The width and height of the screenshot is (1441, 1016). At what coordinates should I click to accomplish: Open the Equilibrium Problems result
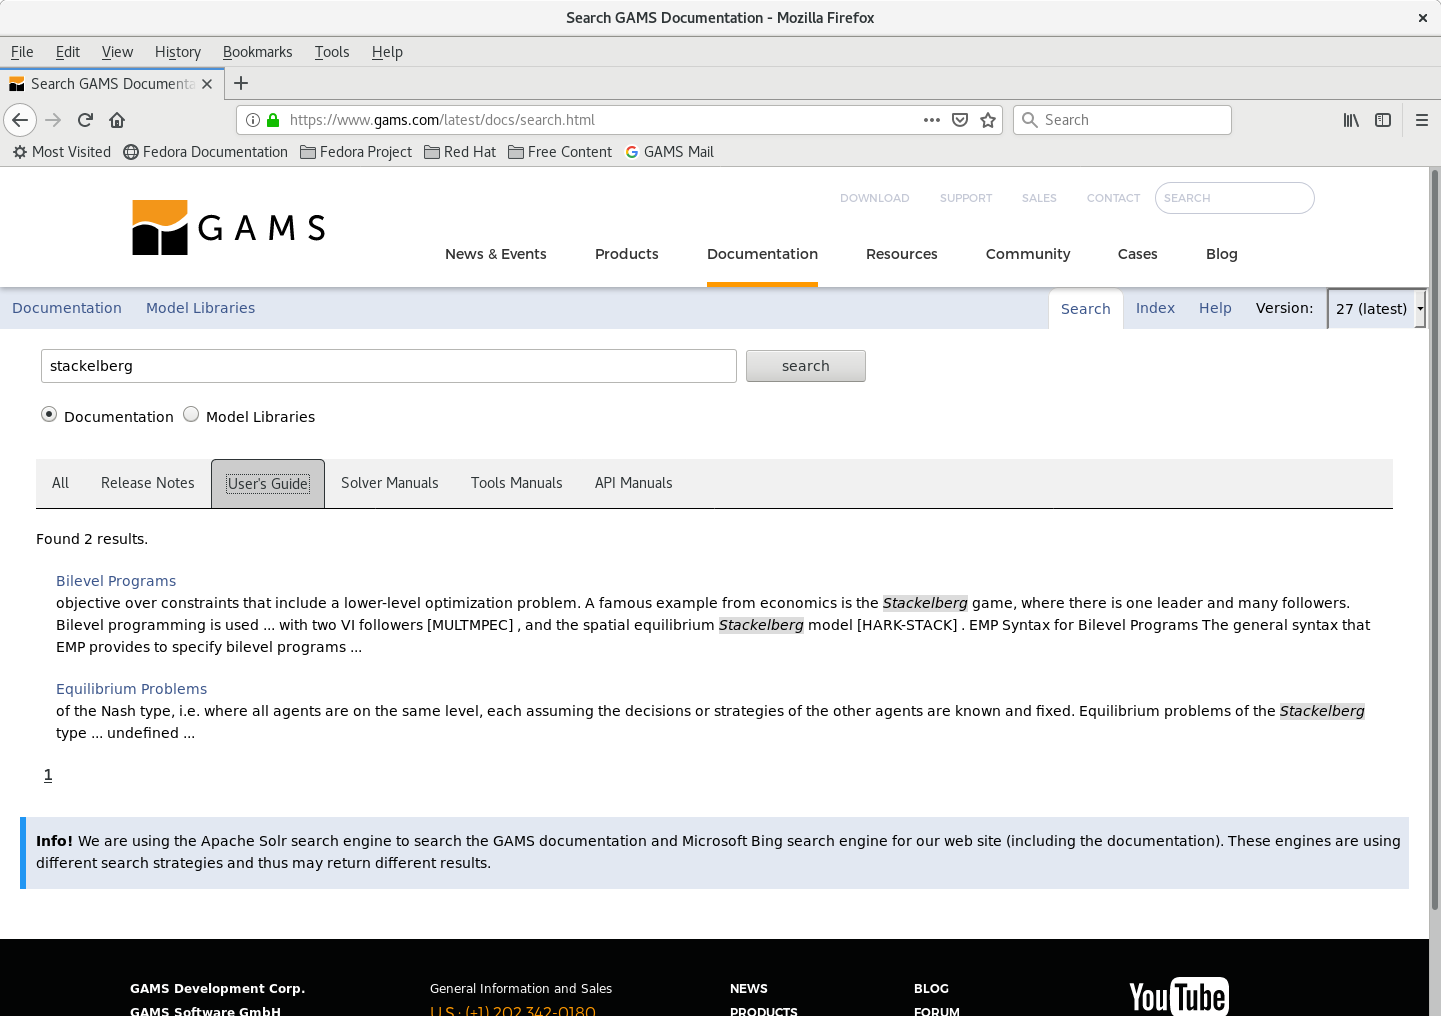(132, 689)
